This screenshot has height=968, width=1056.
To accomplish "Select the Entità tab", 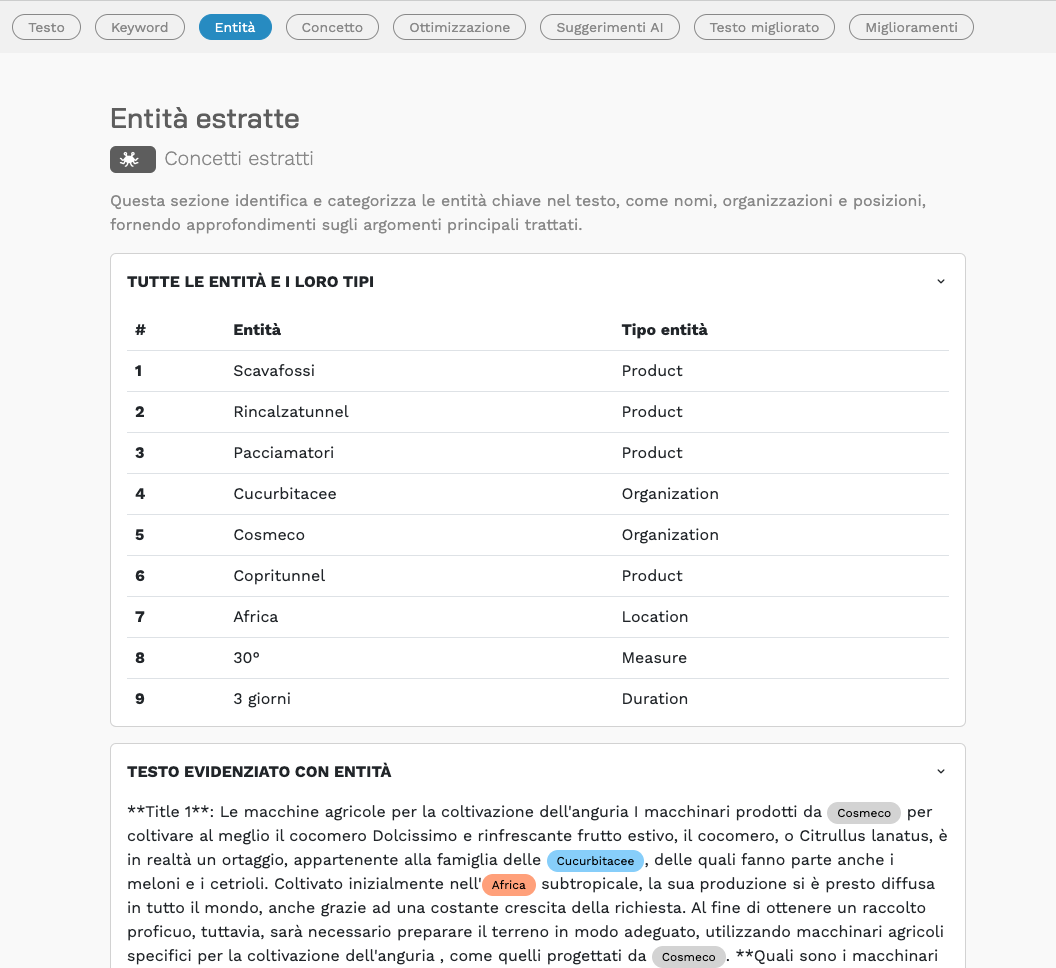I will 235,27.
